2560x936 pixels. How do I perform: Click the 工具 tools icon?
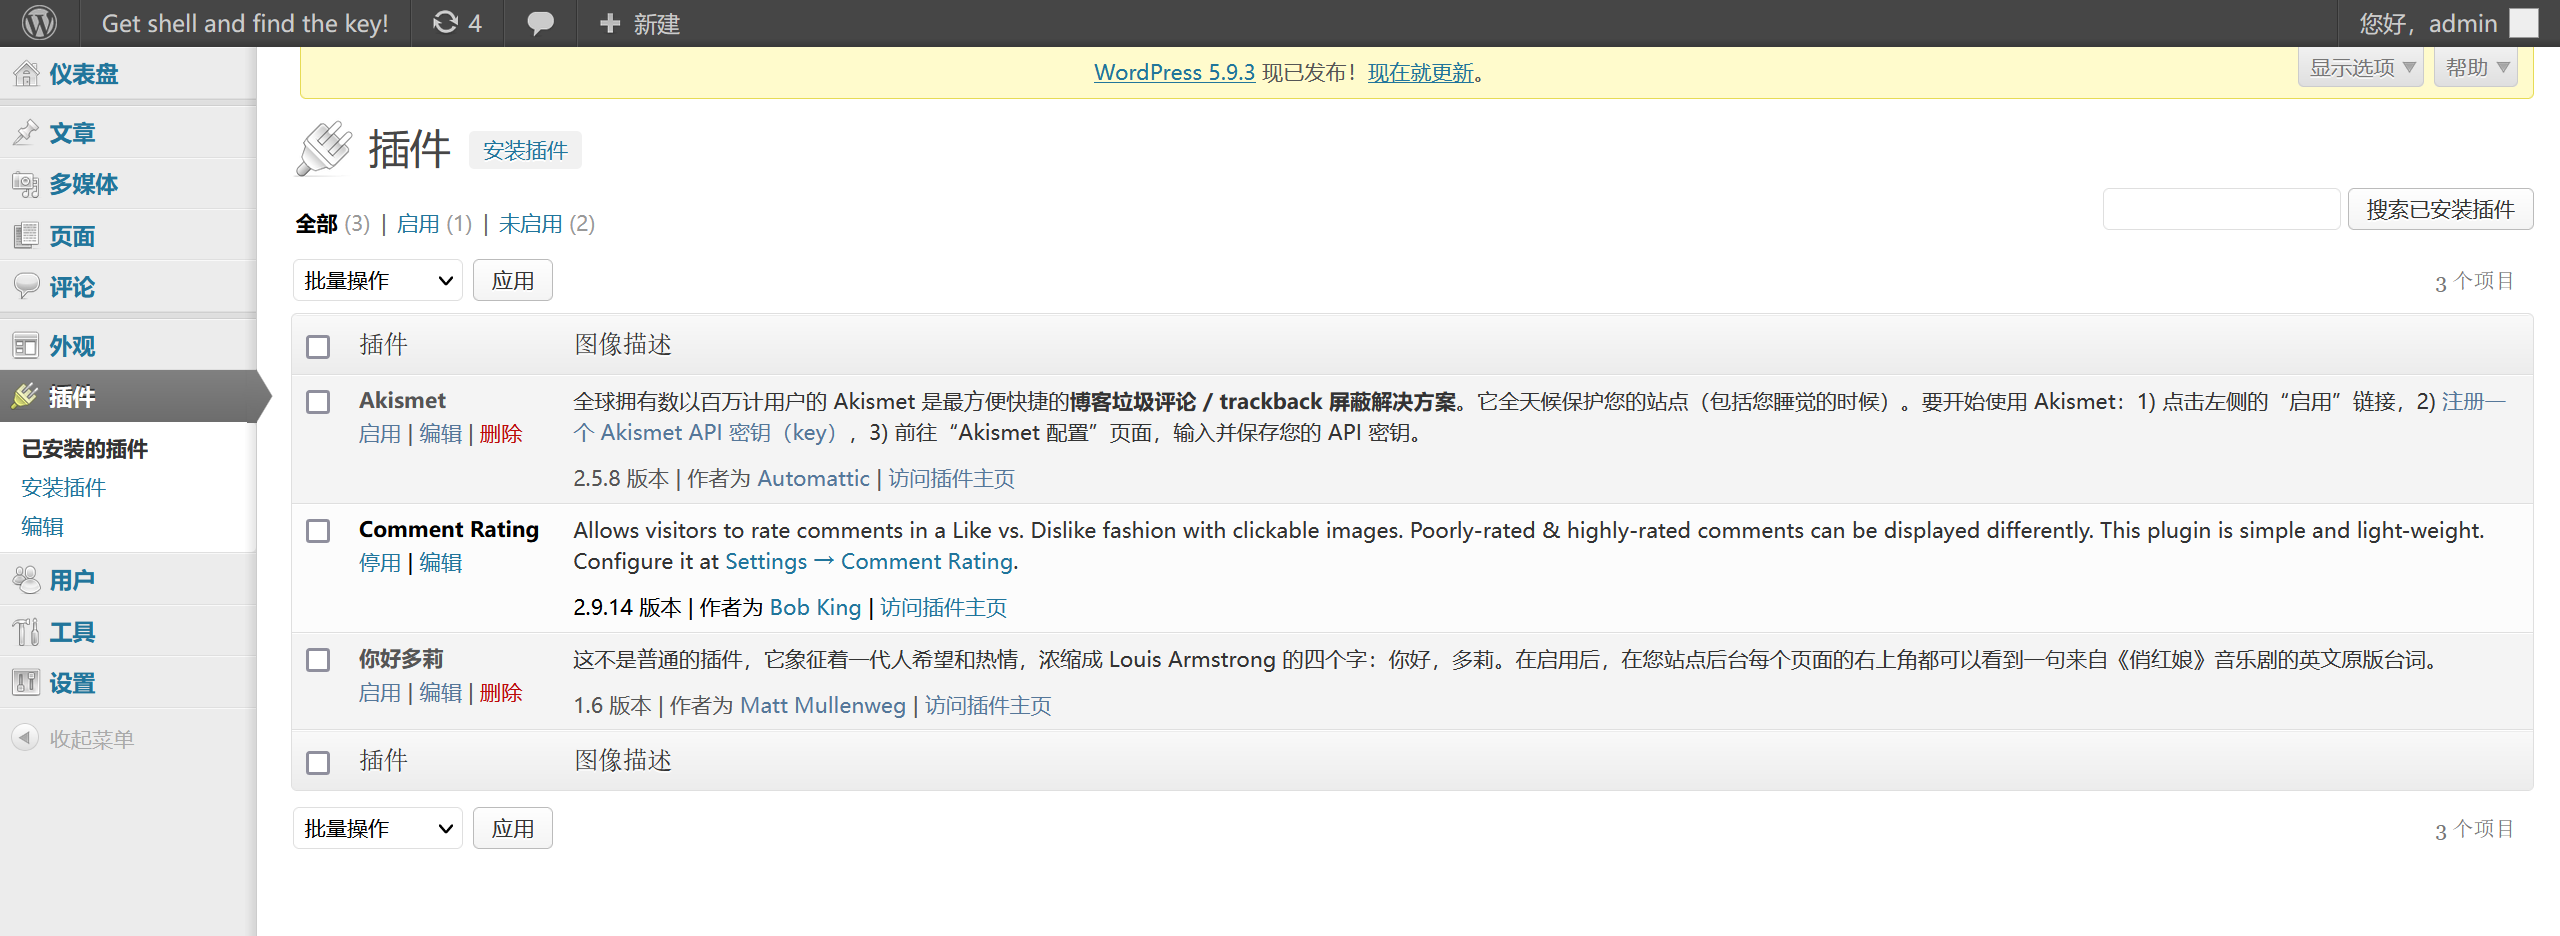point(26,632)
